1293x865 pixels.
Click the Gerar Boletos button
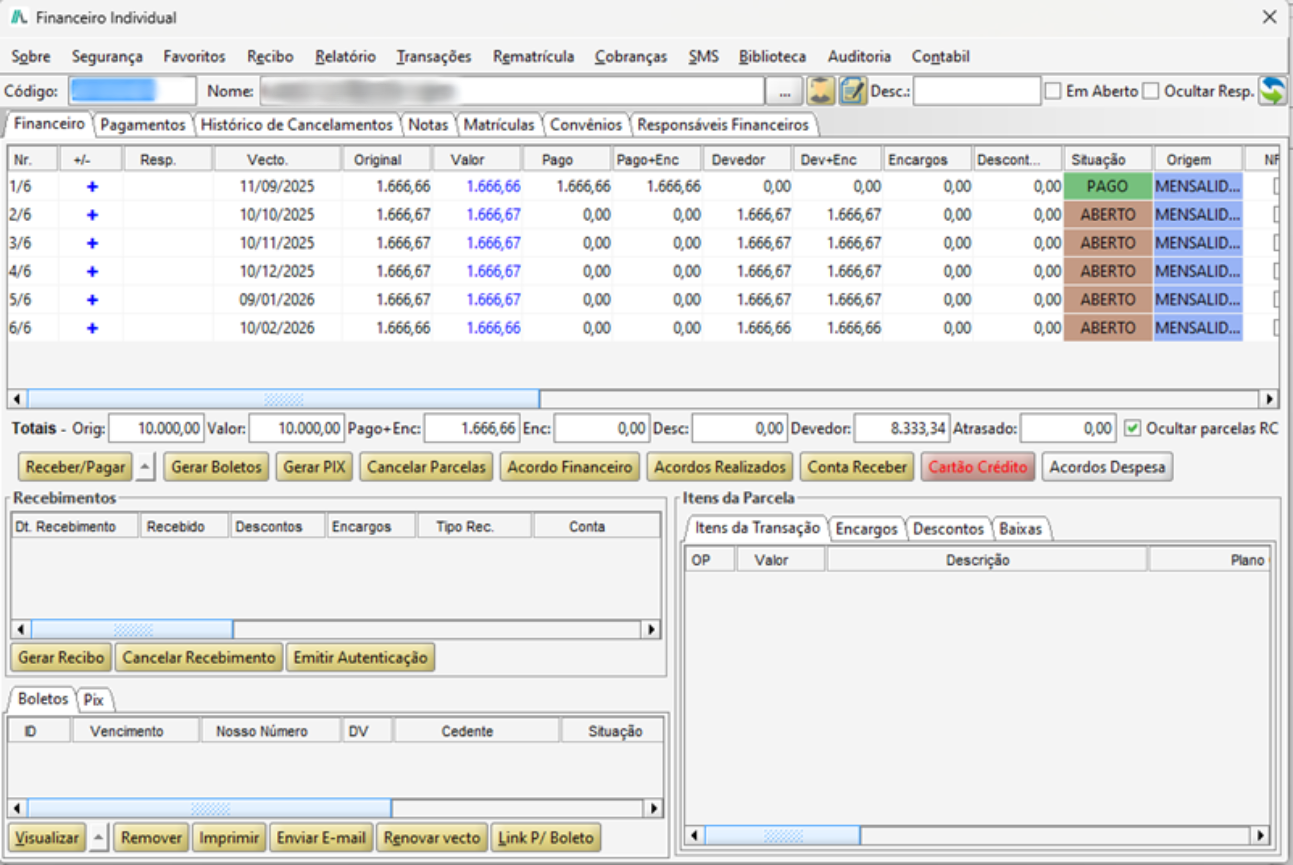pos(217,467)
